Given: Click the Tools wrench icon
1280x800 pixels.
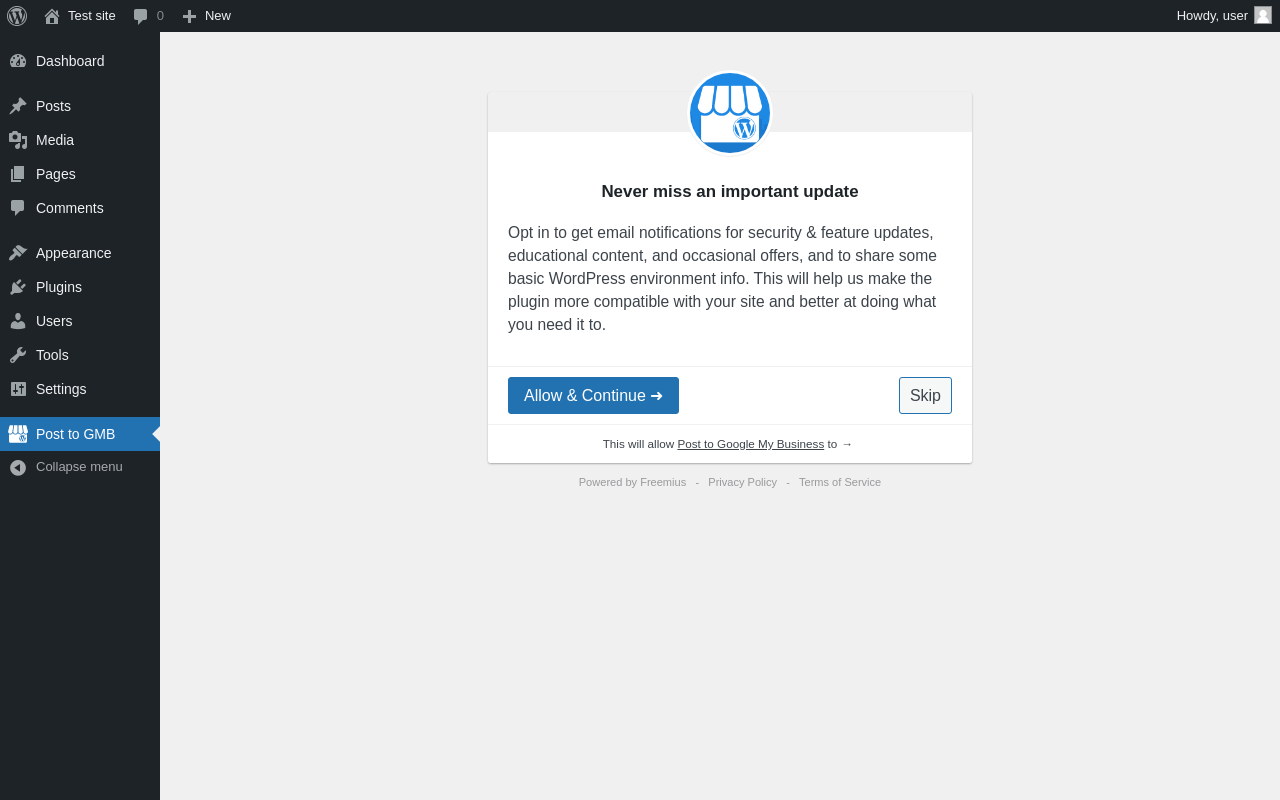Looking at the screenshot, I should 18,355.
